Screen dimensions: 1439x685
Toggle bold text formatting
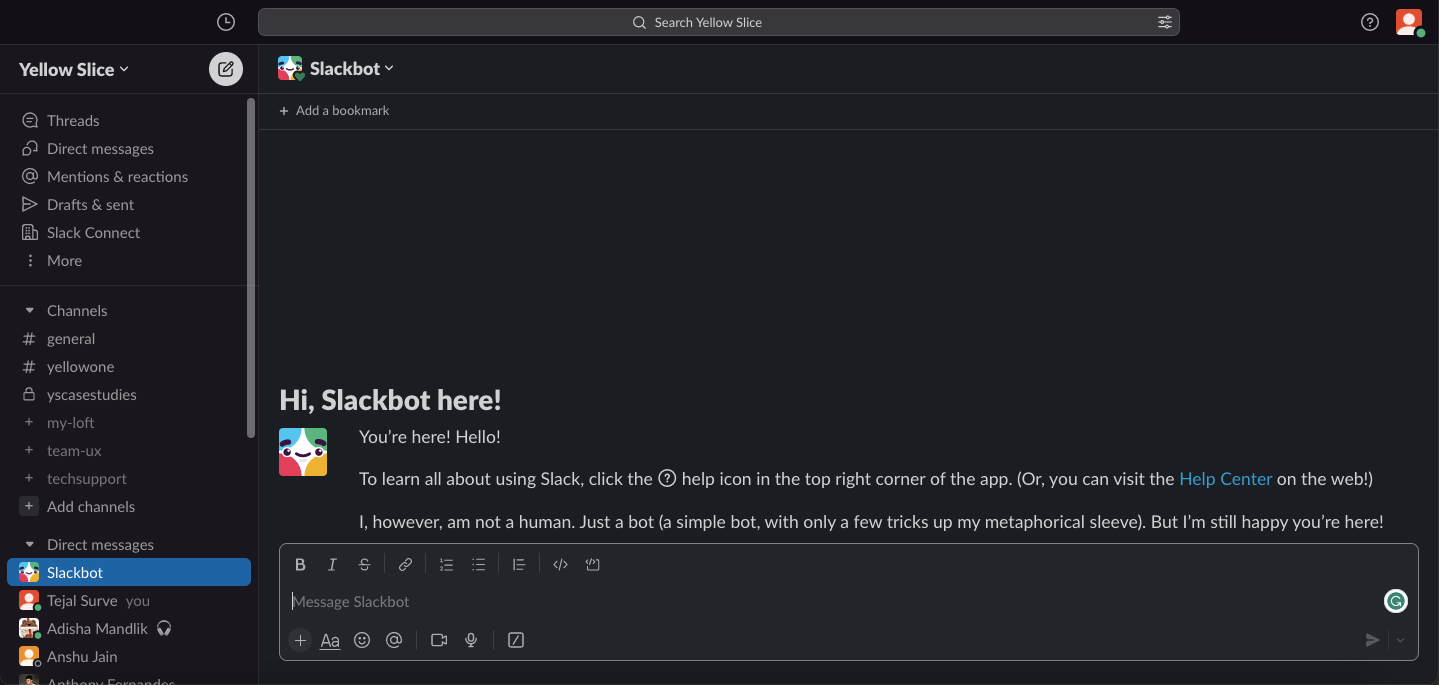pos(300,565)
